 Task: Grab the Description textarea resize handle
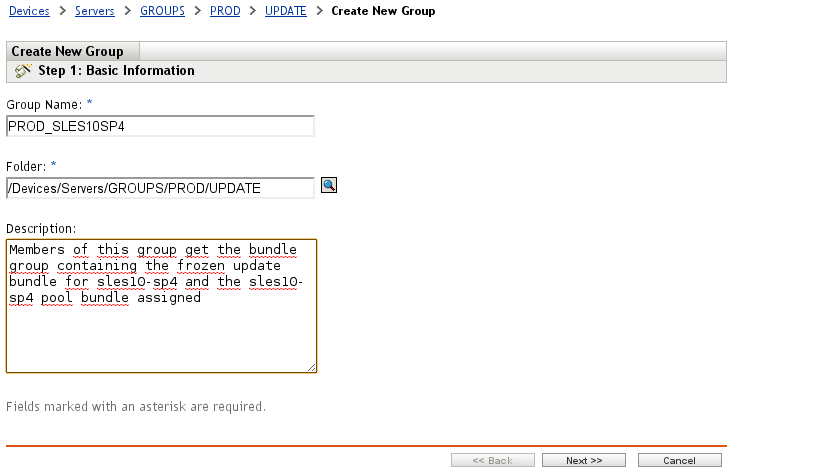pos(312,367)
